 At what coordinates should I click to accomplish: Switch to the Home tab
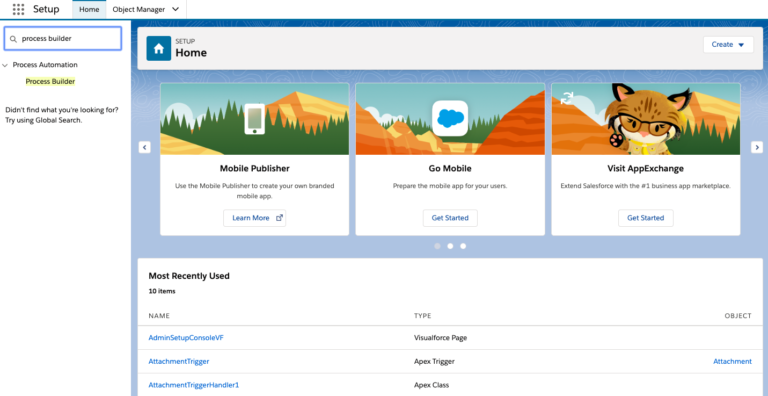coord(89,9)
